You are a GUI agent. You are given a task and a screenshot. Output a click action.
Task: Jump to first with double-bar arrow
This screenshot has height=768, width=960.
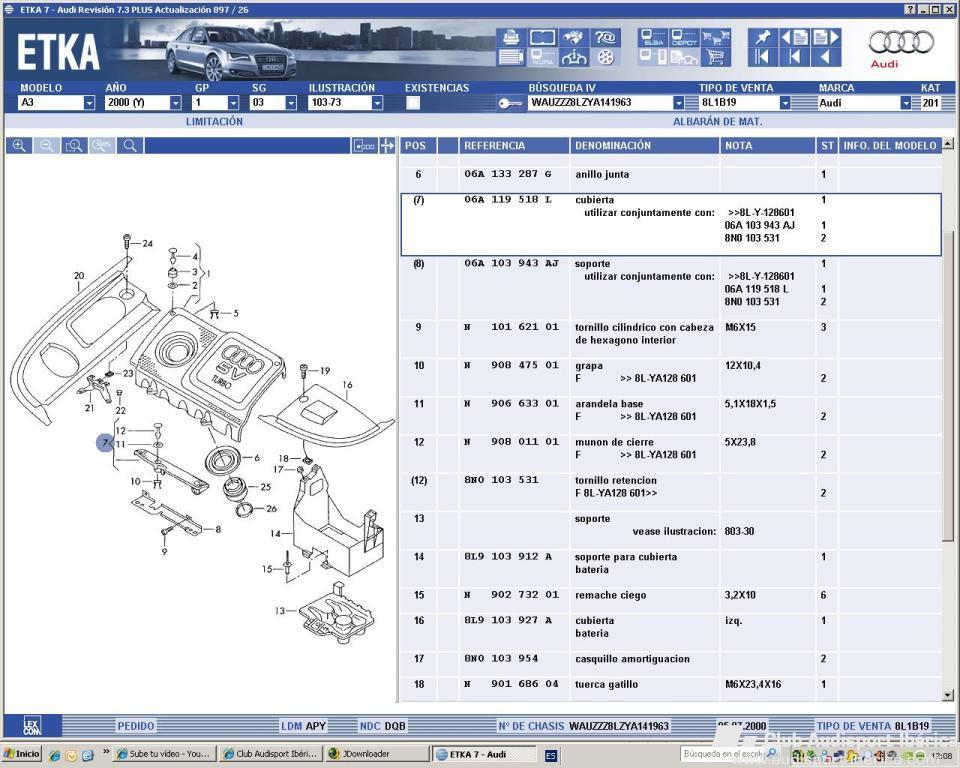point(763,57)
